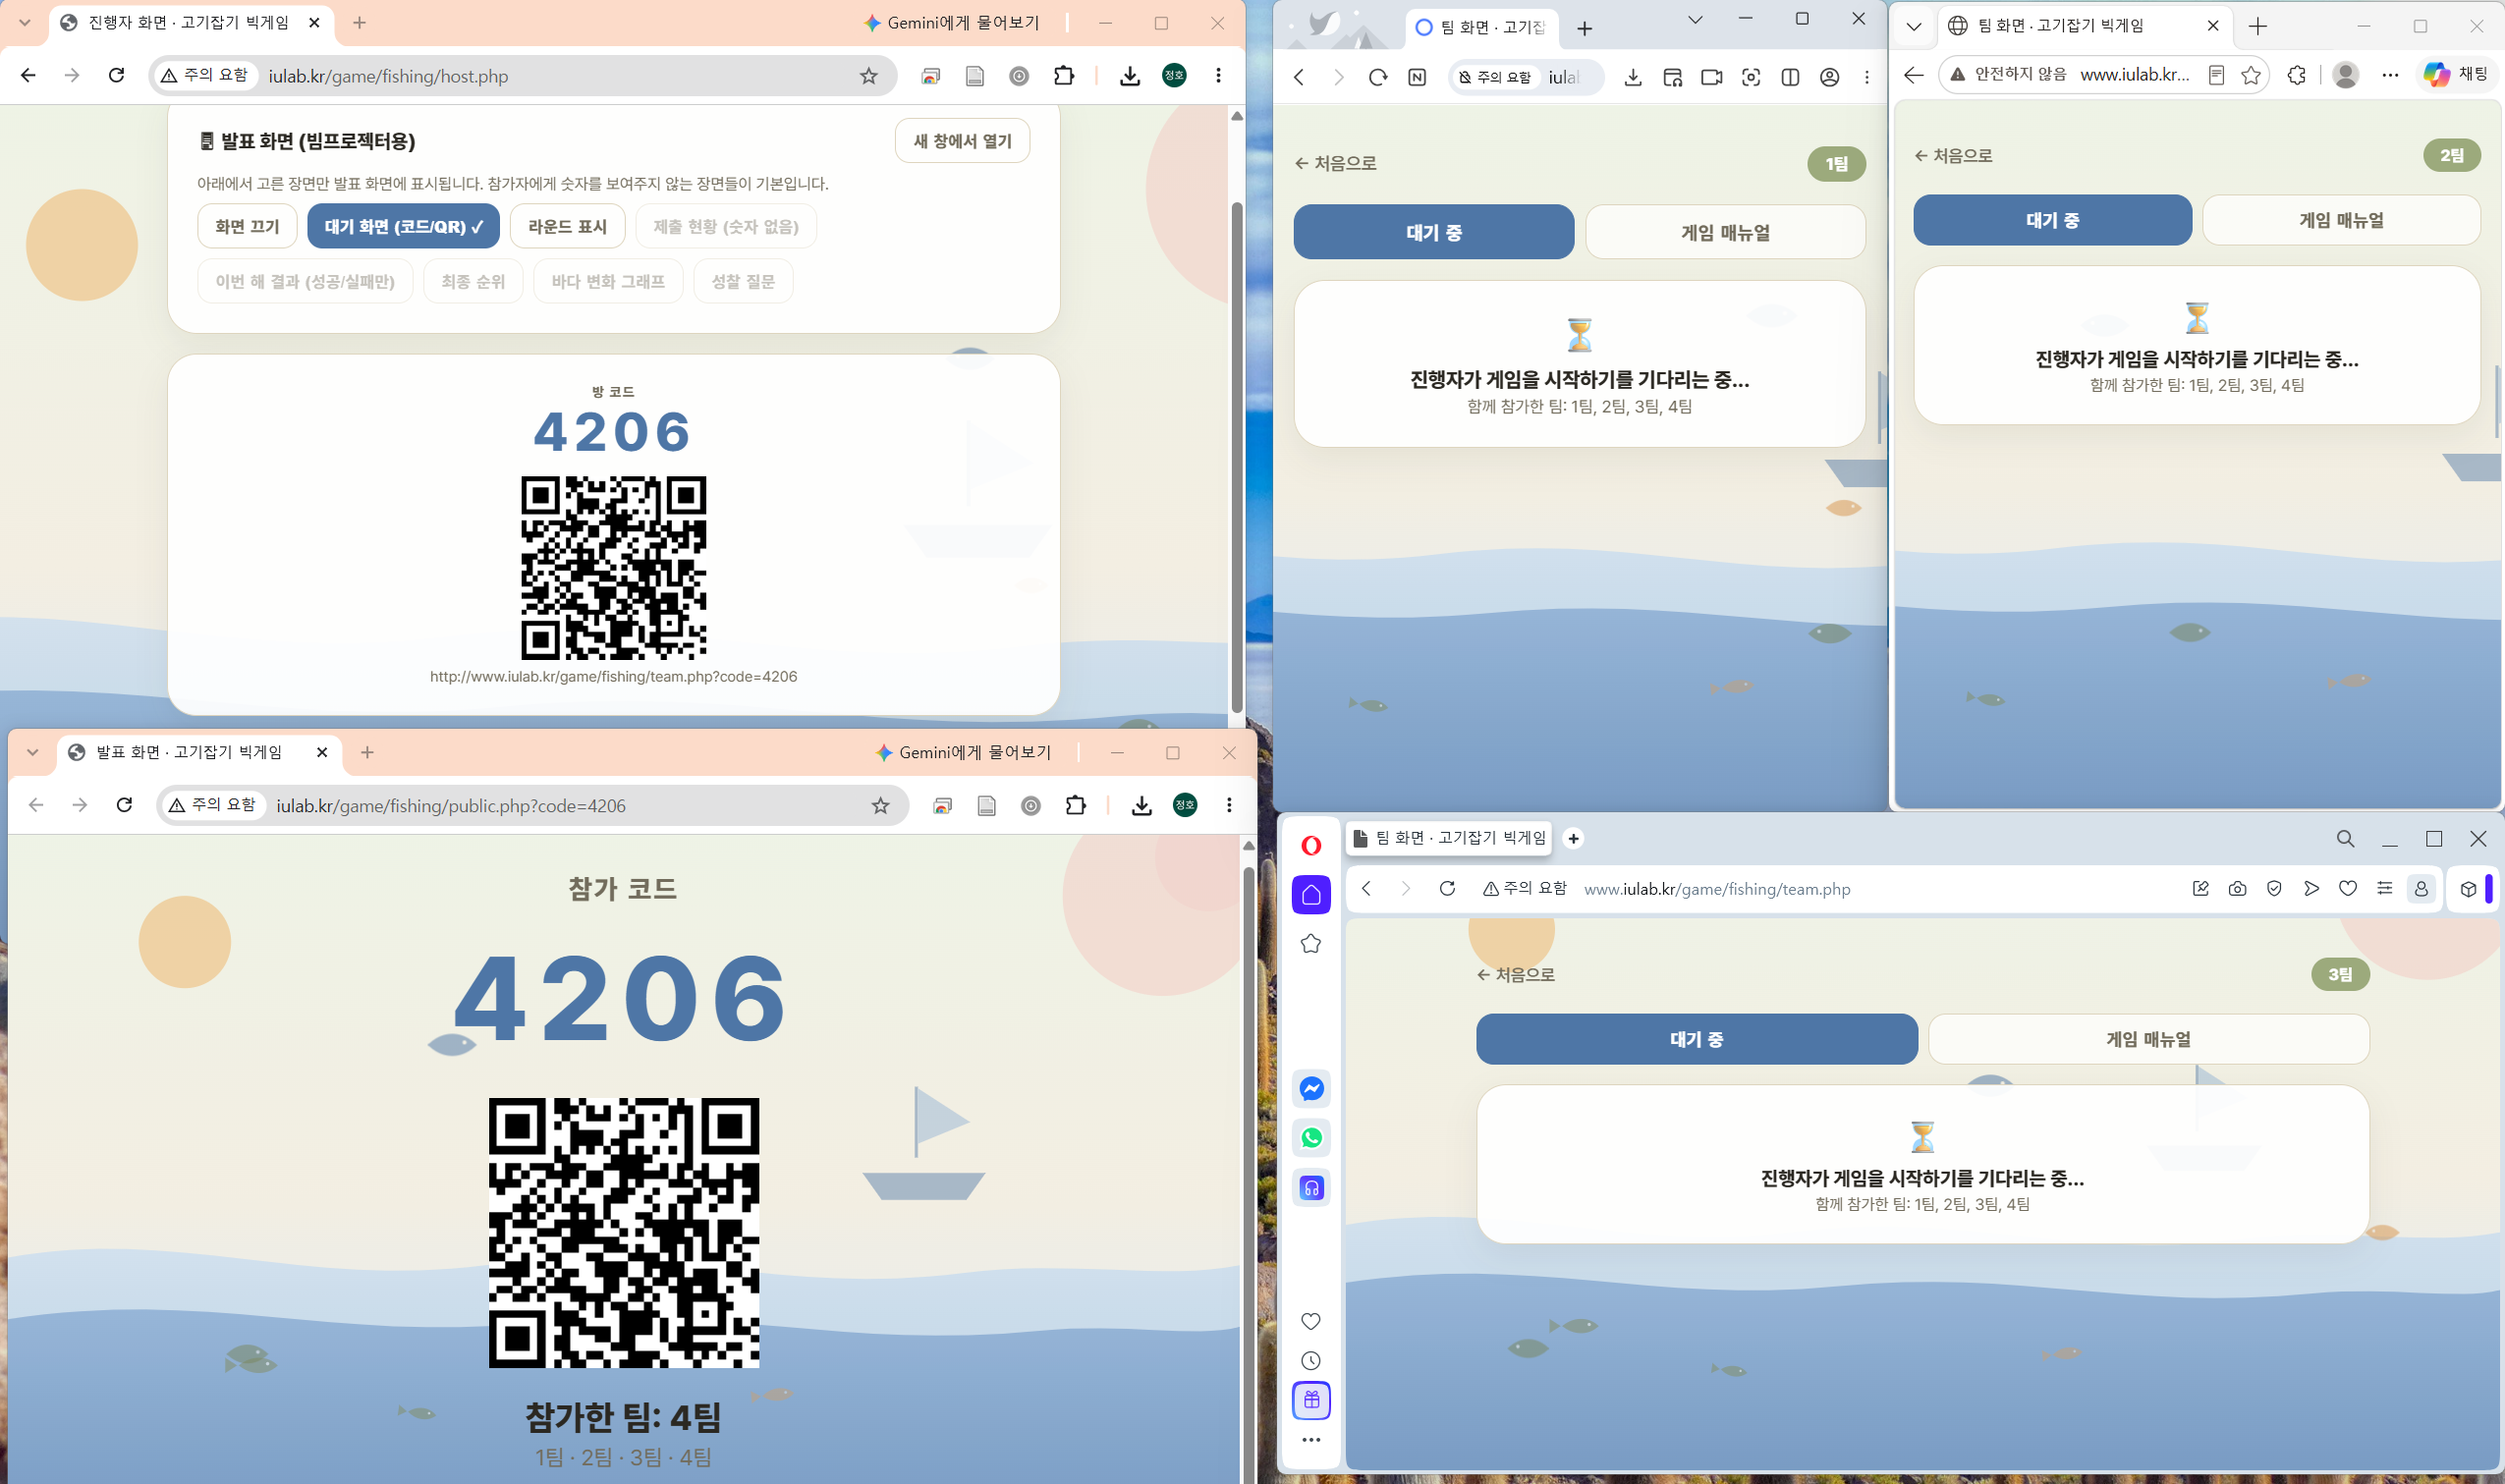The width and height of the screenshot is (2505, 1484).
Task: Switch to 대기 중 tab in 1팀 window
Action: coord(1434,232)
